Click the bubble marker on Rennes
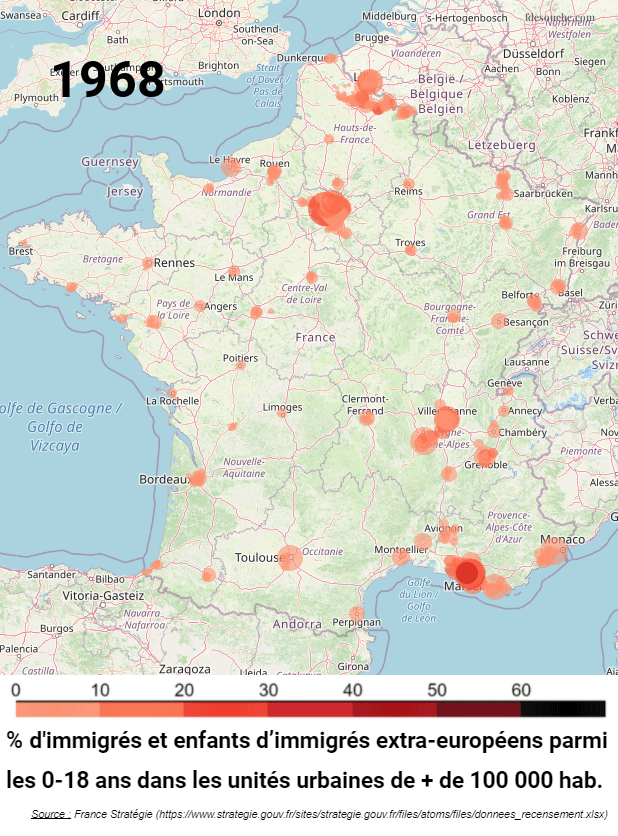618x836 pixels. click(147, 263)
